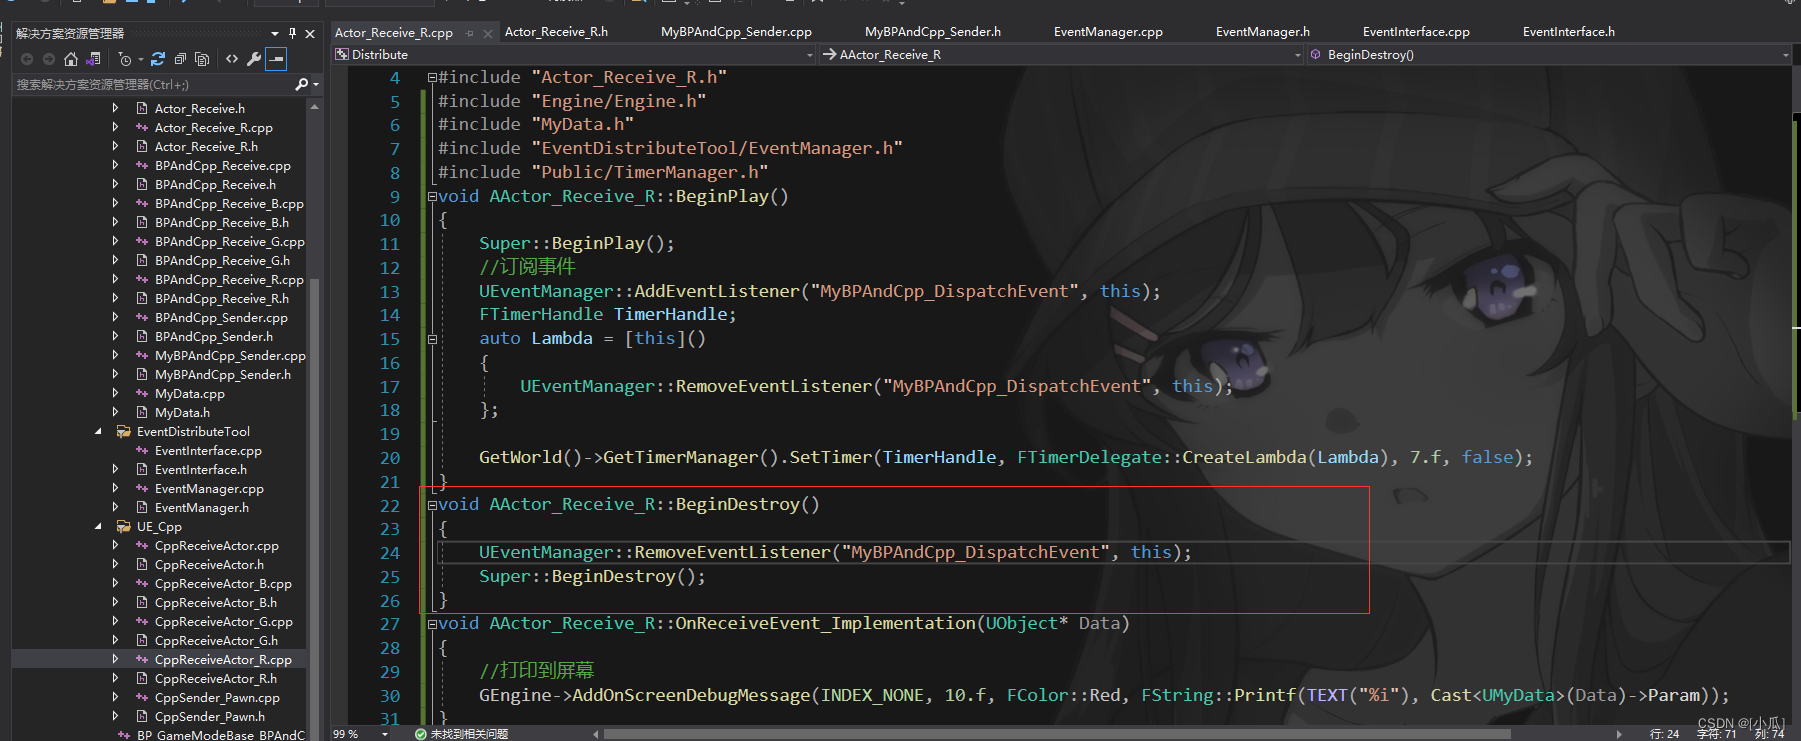The image size is (1801, 741).
Task: Show all files icon in Solution Explorer
Action: click(202, 59)
